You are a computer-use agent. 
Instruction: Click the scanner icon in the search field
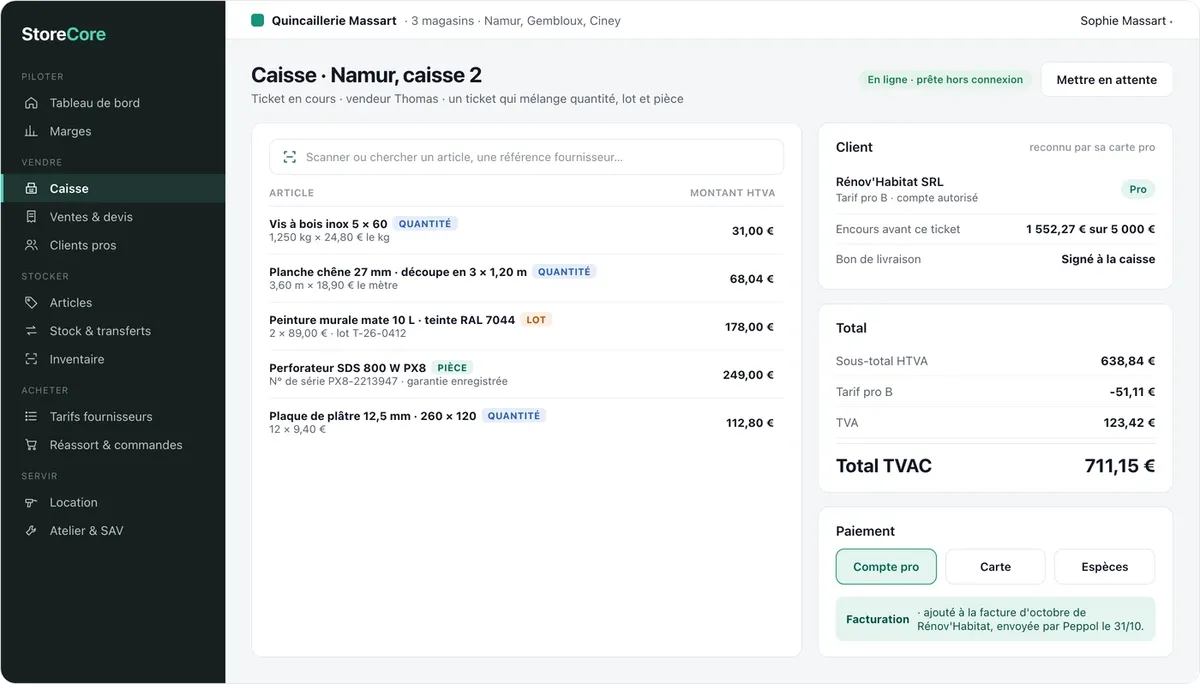[290, 157]
